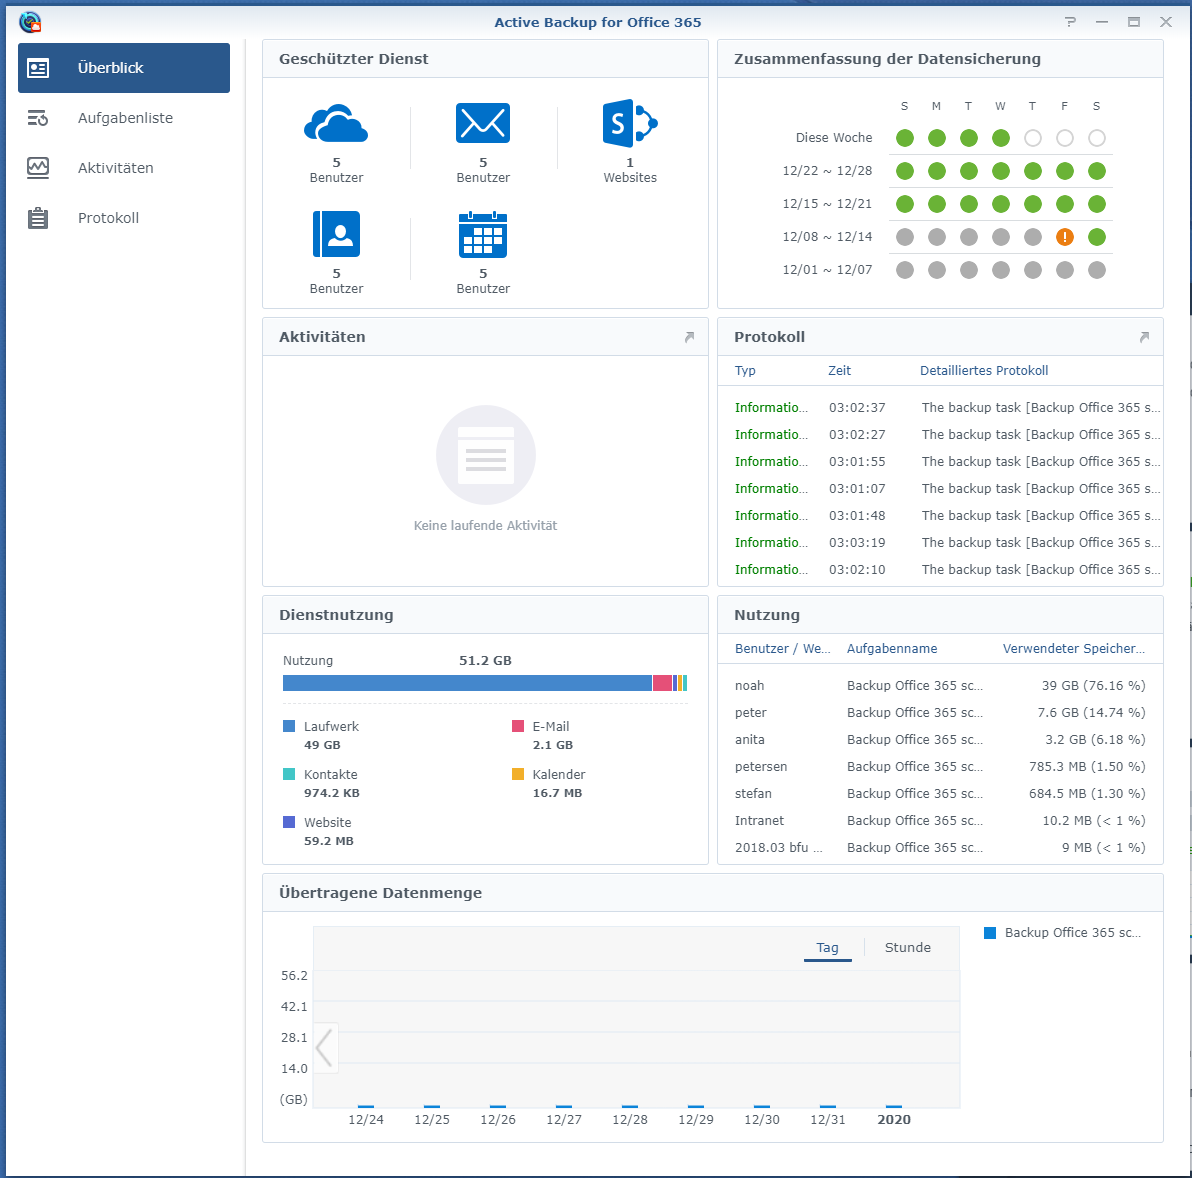Click the Aktivitäten monitor icon in sidebar
Image resolution: width=1192 pixels, height=1178 pixels.
click(37, 168)
